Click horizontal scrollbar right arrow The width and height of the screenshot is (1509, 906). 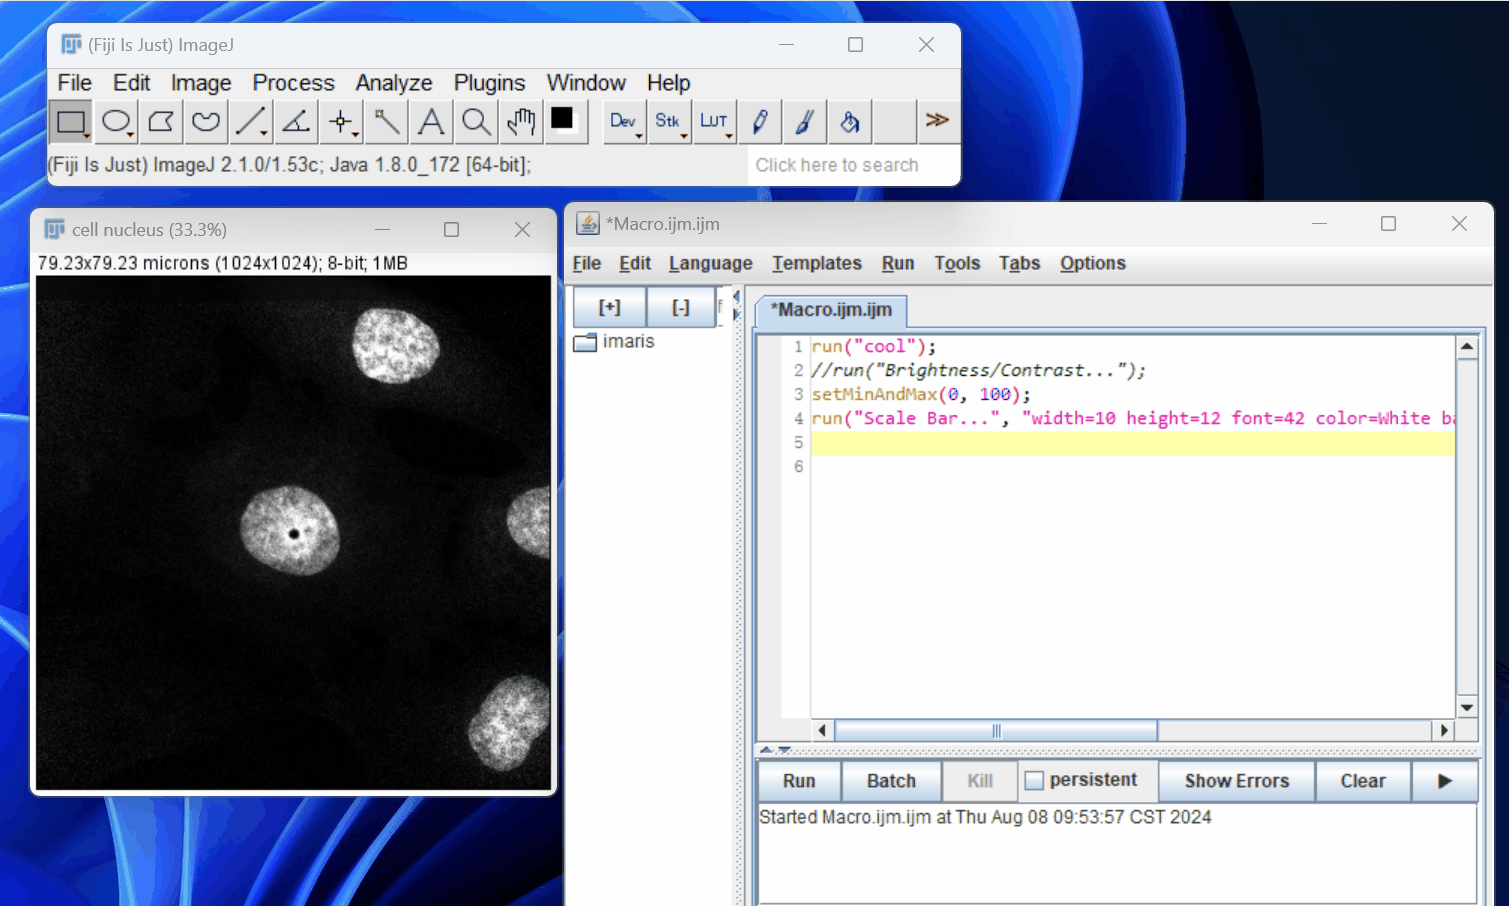click(x=1444, y=731)
